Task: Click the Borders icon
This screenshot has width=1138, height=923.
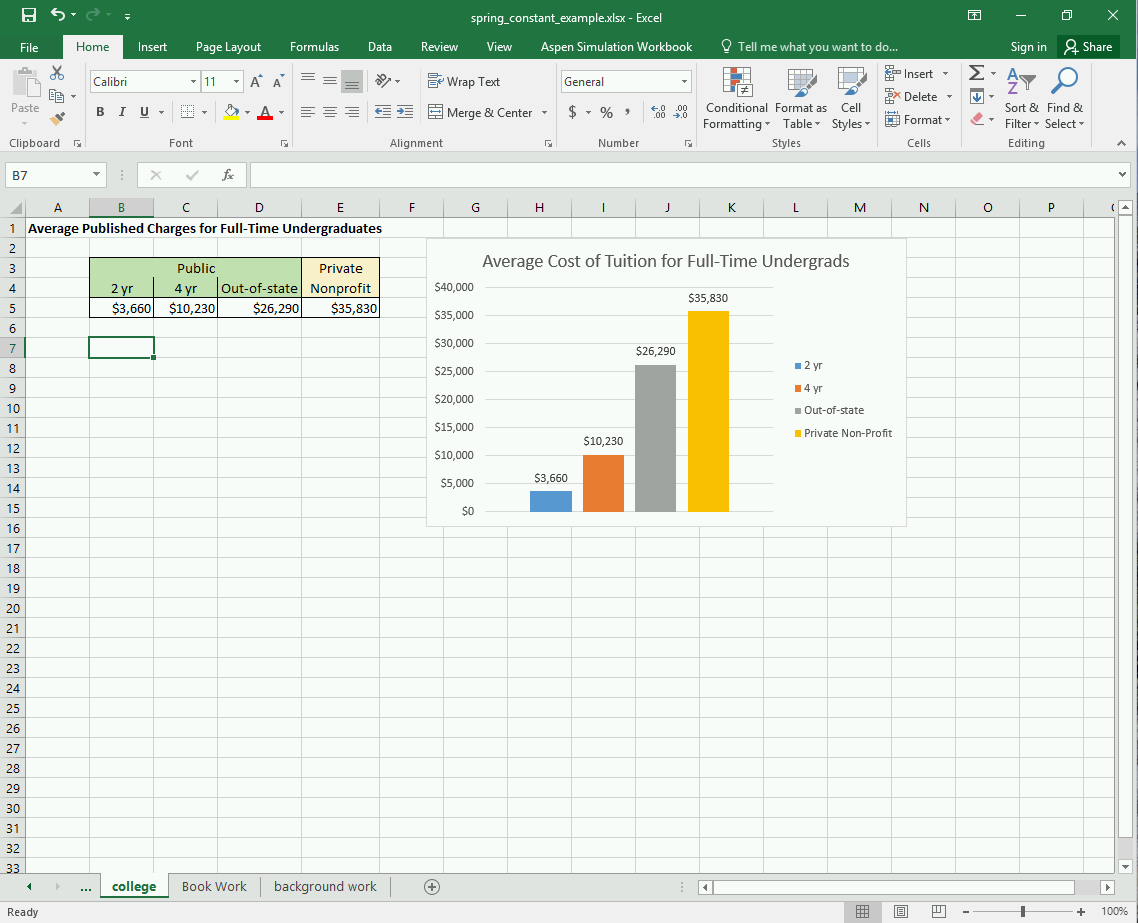Action: 187,112
